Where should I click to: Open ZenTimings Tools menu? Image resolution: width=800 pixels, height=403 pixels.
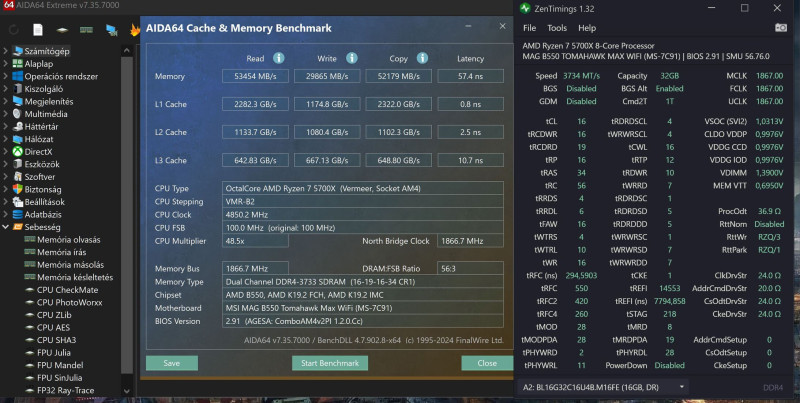(557, 28)
